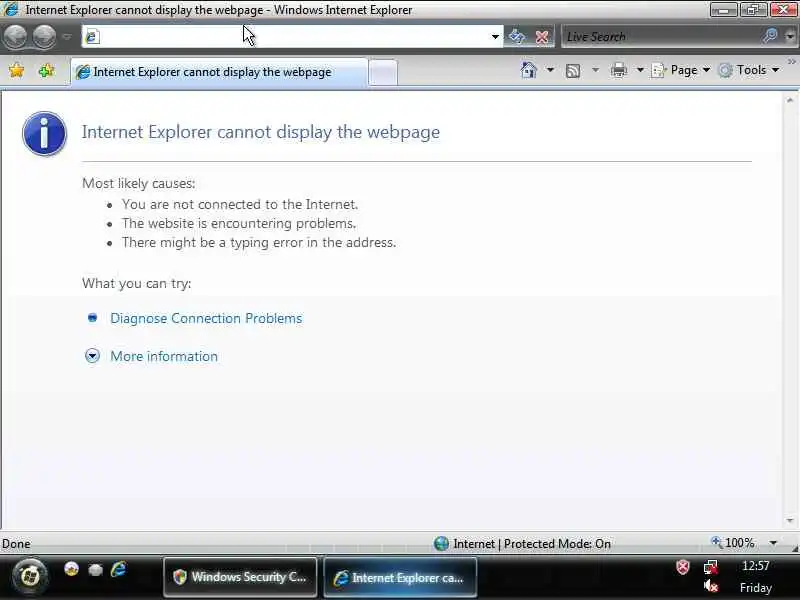Expand the Home button dropdown arrow

[x=550, y=70]
